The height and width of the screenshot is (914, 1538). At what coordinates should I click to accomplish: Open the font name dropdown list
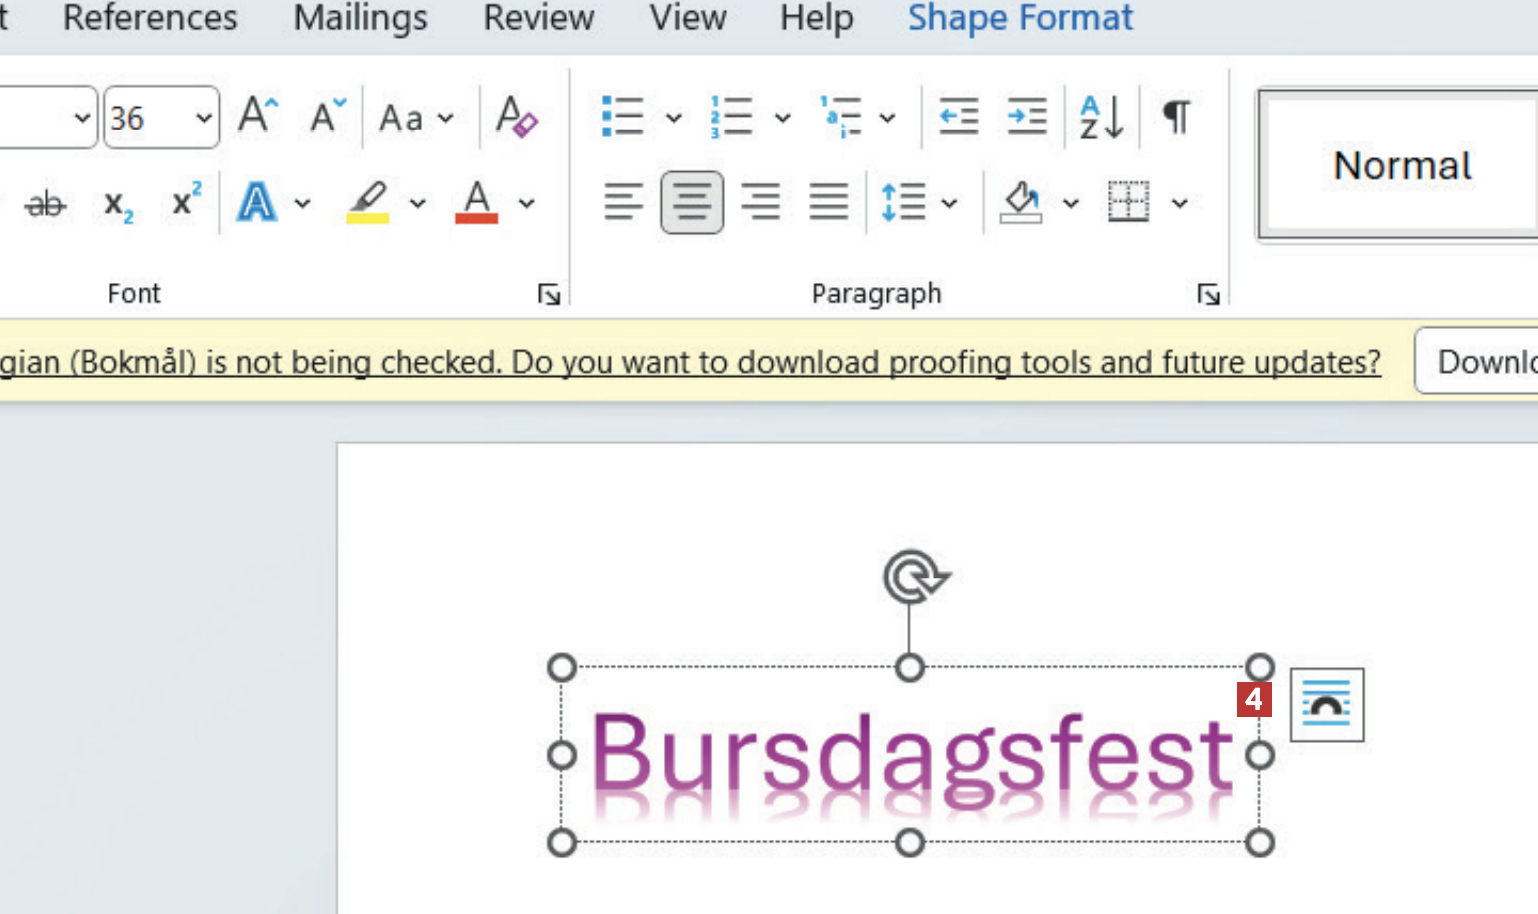point(82,118)
